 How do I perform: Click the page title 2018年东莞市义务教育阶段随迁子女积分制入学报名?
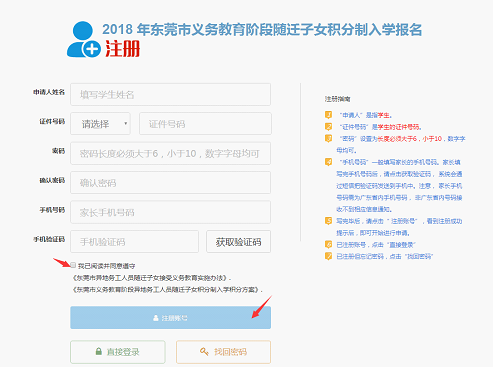[262, 30]
